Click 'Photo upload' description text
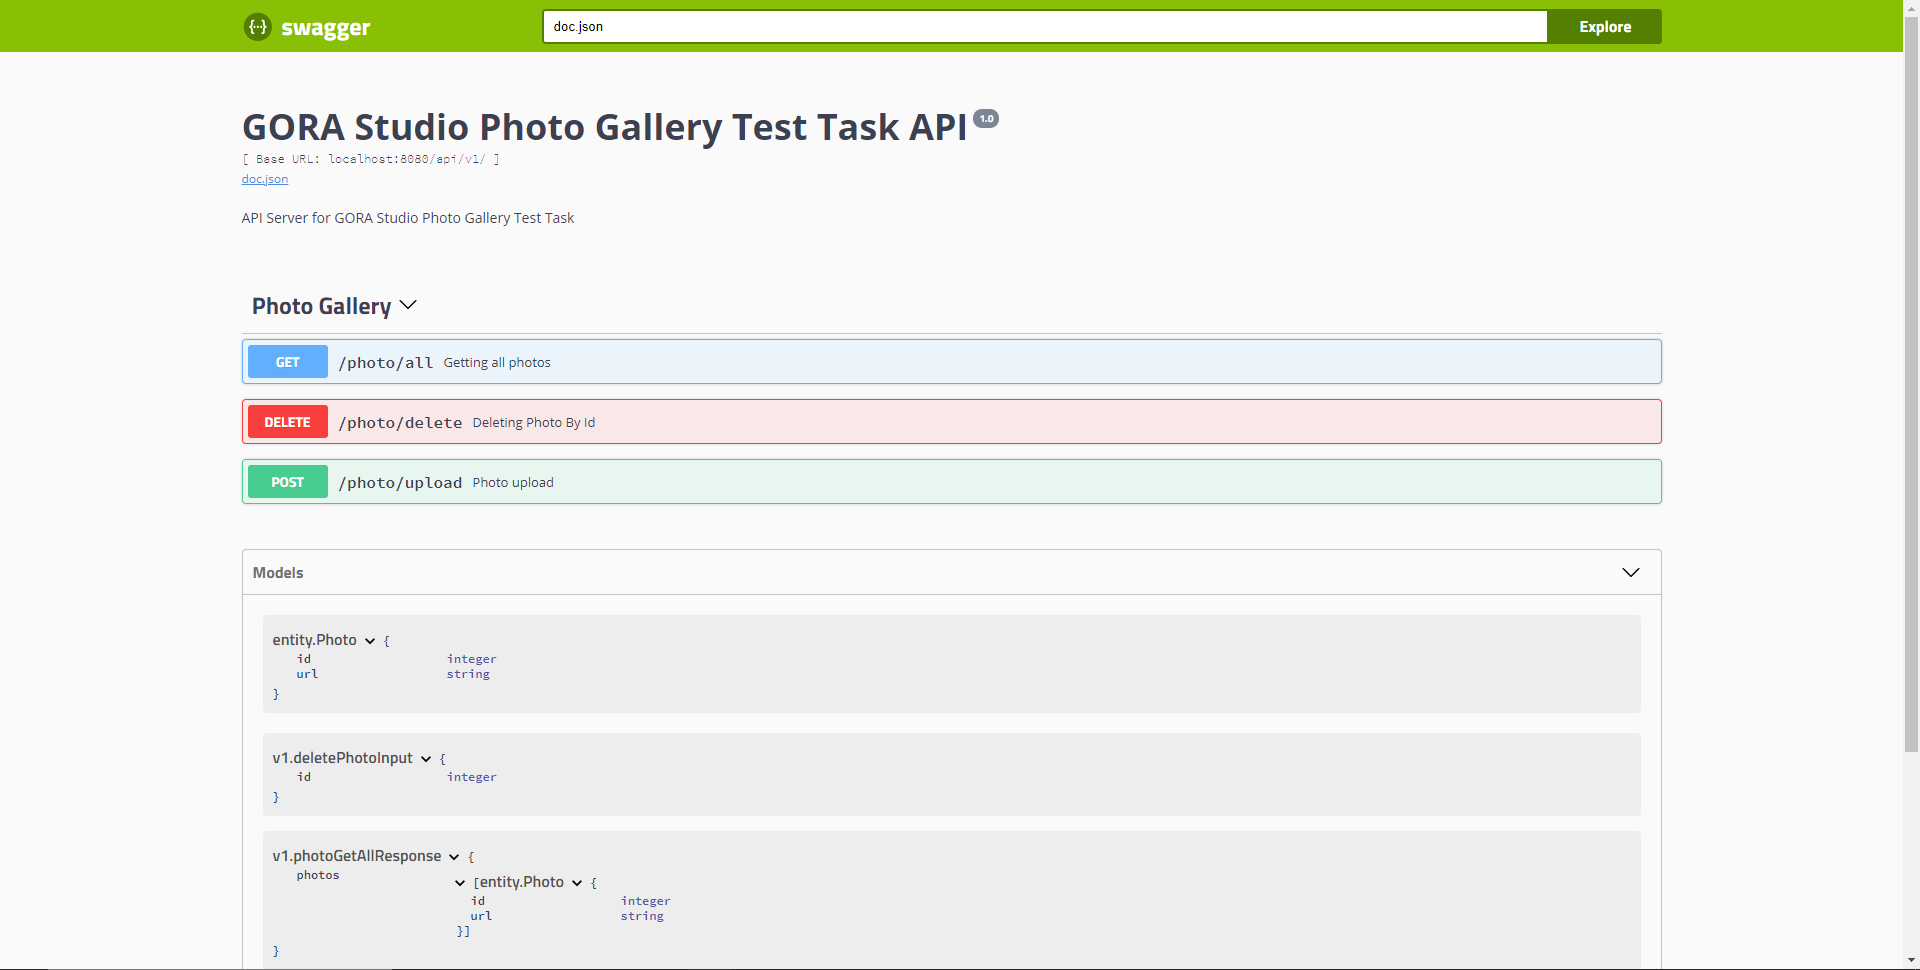This screenshot has height=970, width=1920. [x=513, y=482]
